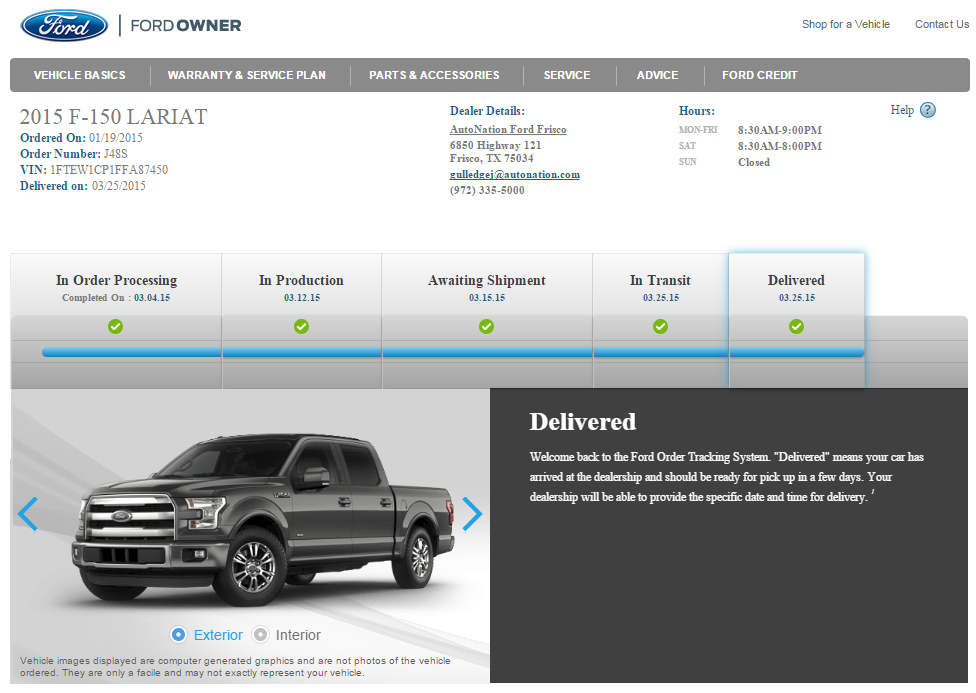Select the In Production status tab
Viewport: 976px width, 693px height.
coord(301,286)
